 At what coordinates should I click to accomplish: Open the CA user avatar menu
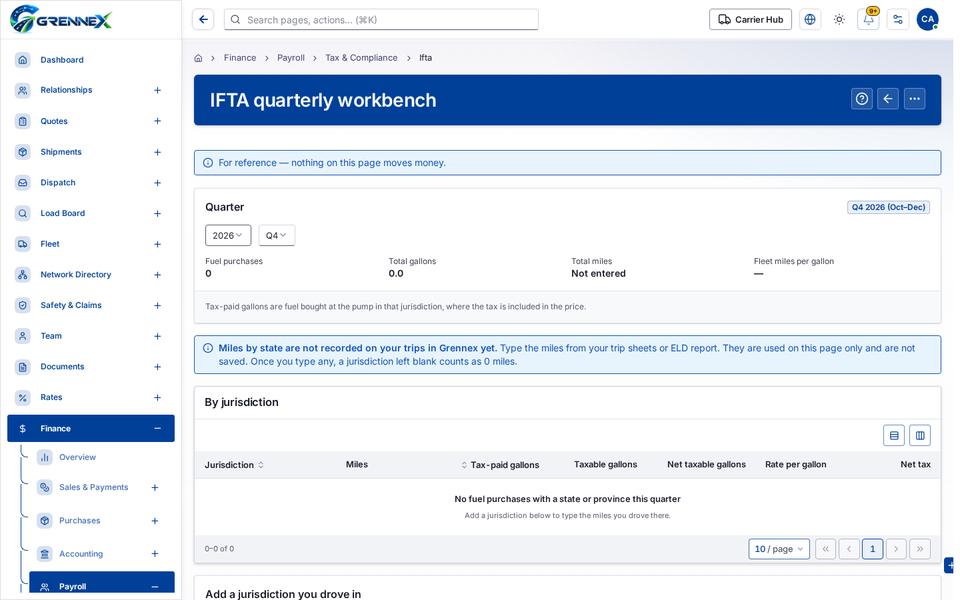(928, 20)
